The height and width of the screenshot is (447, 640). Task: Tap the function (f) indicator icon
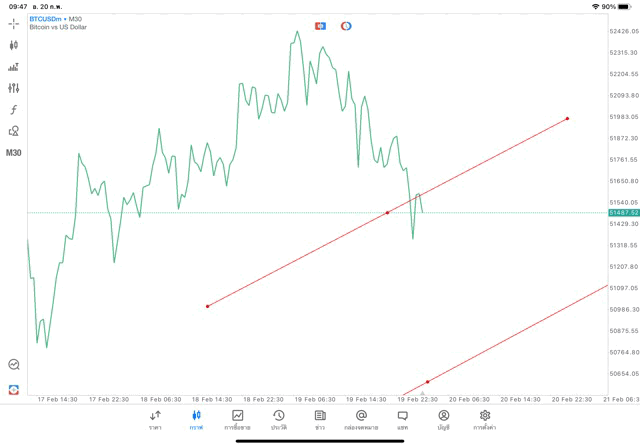[x=14, y=109]
